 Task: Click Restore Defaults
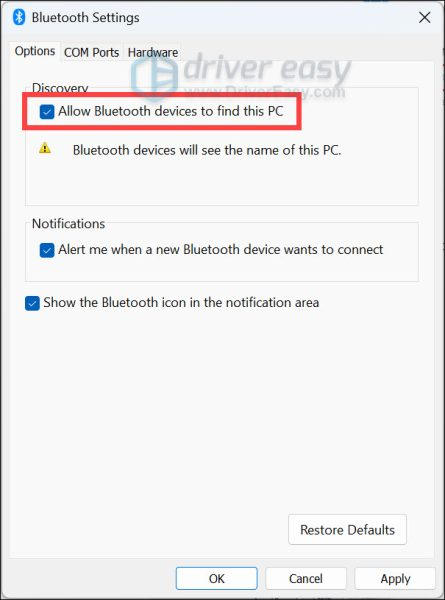point(347,530)
